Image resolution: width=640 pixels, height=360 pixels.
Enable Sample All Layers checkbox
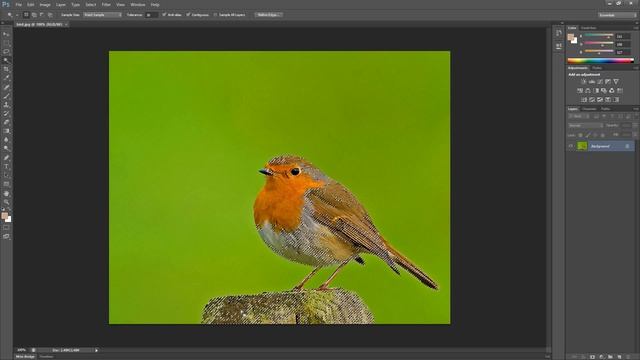pos(216,15)
